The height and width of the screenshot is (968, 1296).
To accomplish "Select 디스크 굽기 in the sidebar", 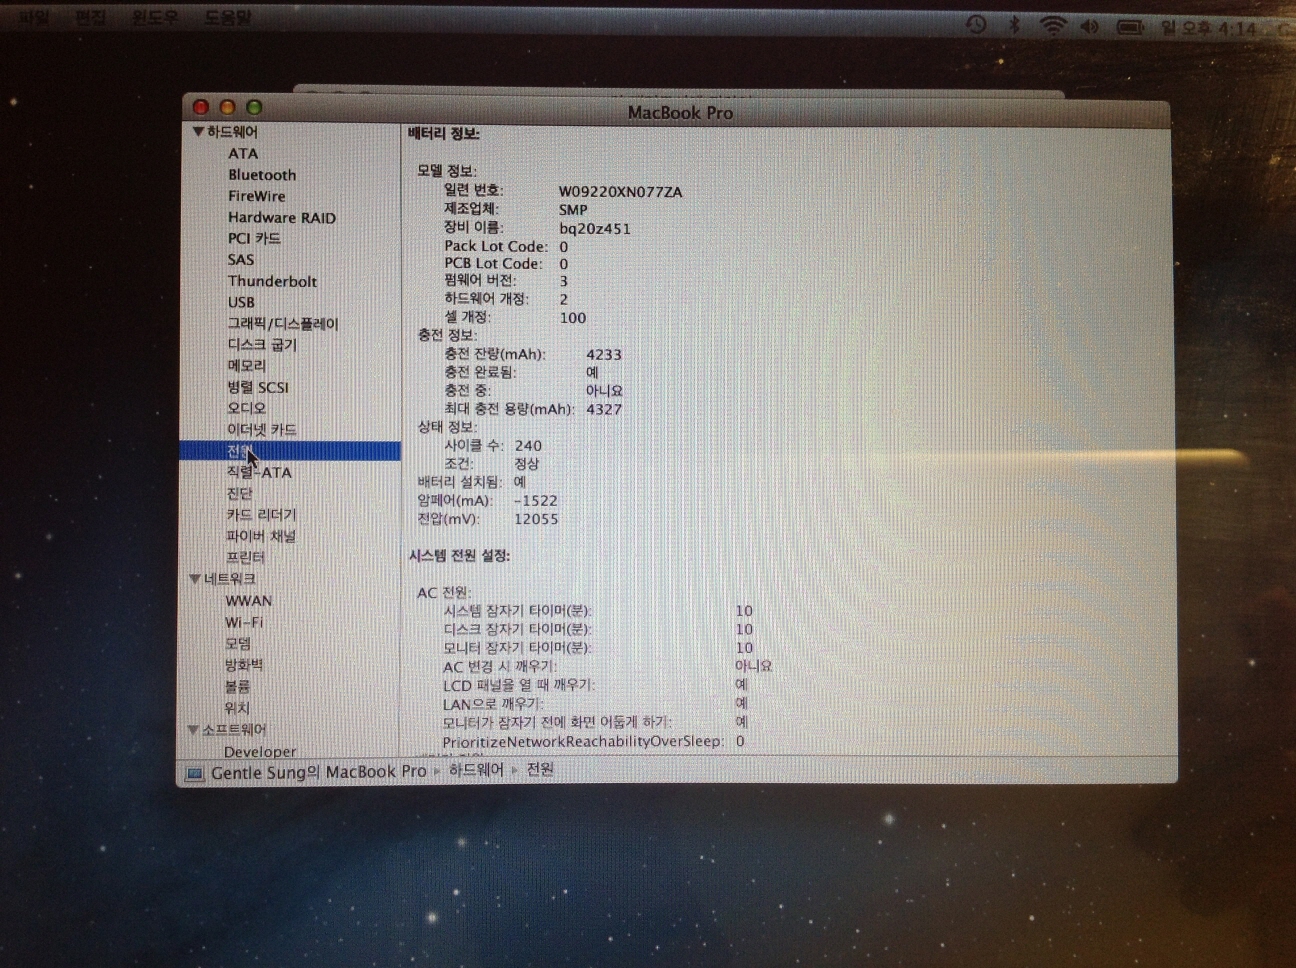I will coord(262,345).
